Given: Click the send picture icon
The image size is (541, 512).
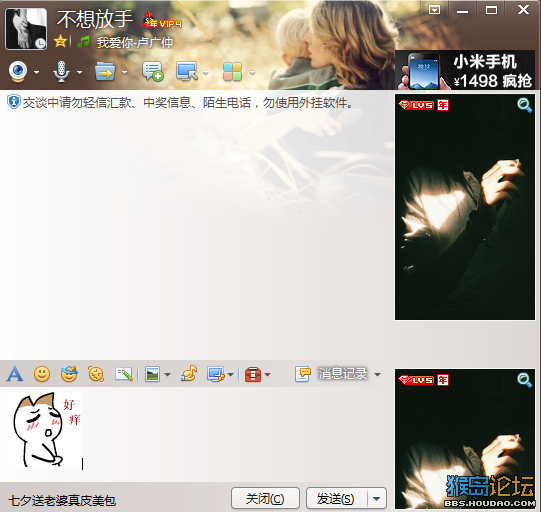Looking at the screenshot, I should coord(152,374).
